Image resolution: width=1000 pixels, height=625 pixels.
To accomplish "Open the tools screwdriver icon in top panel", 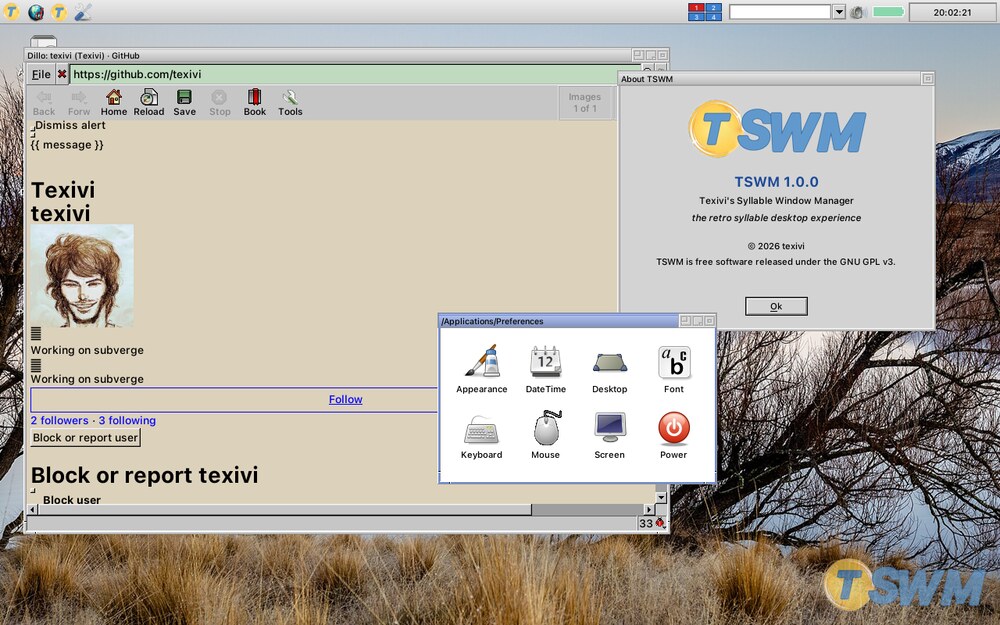I will tap(83, 11).
